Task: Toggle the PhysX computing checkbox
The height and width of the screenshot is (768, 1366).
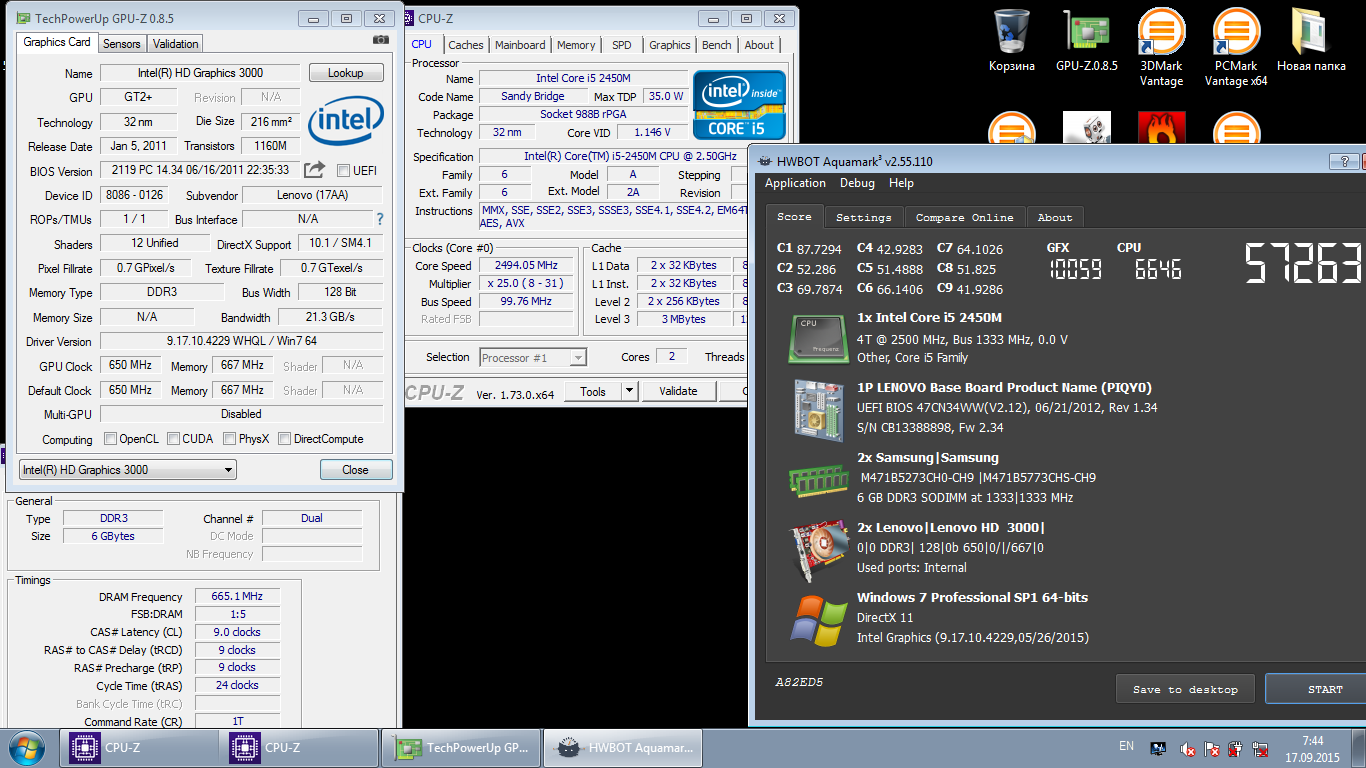Action: pos(230,439)
